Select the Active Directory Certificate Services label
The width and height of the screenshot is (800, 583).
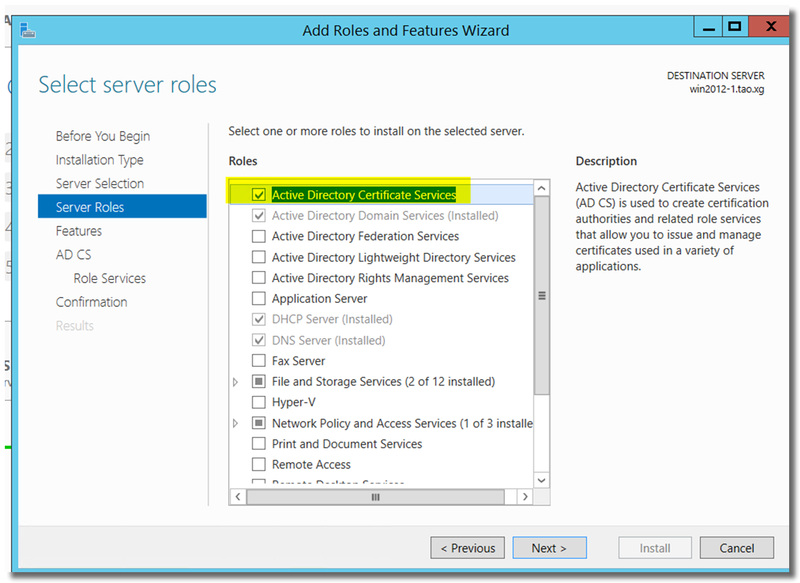tap(364, 195)
